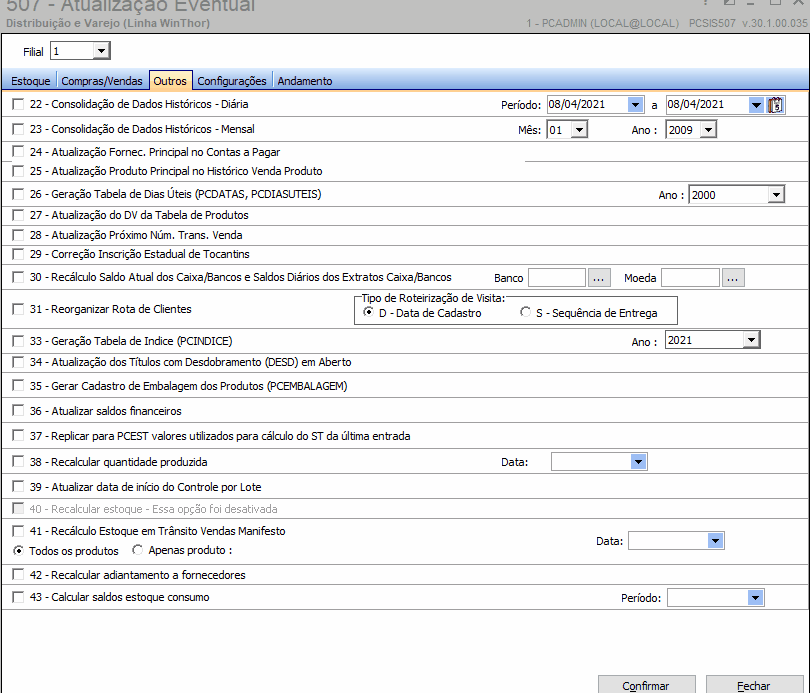Open Data dropdown for option 41
This screenshot has height=693, width=810.
(715, 541)
